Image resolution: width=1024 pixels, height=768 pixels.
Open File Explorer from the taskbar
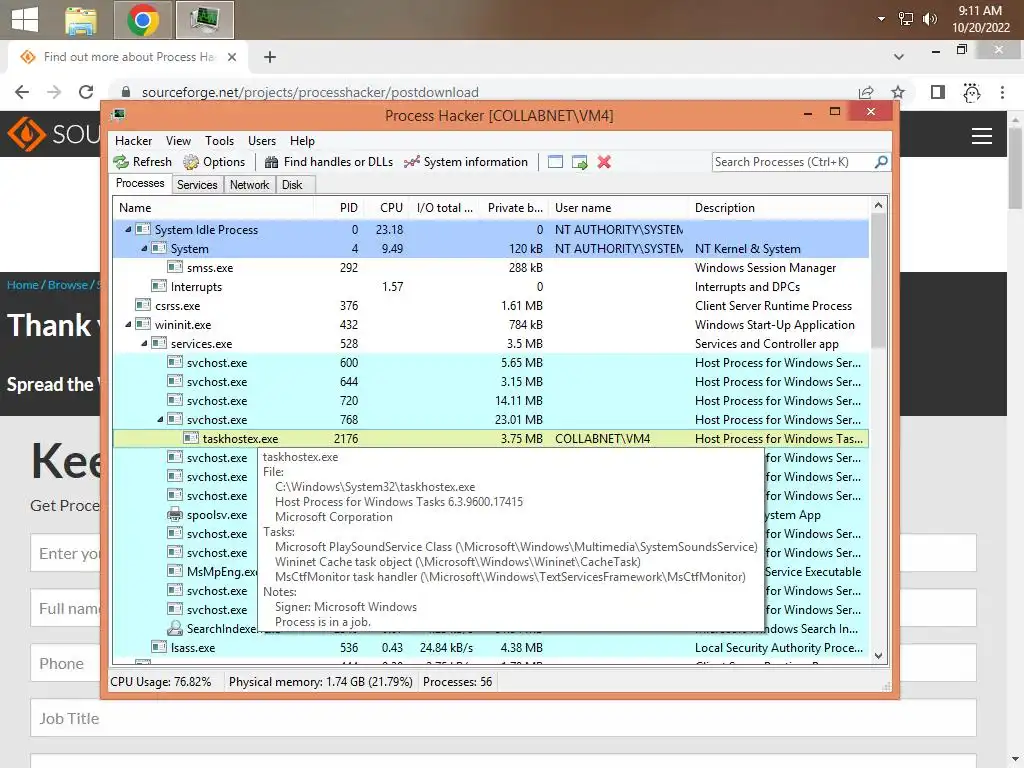(x=81, y=20)
